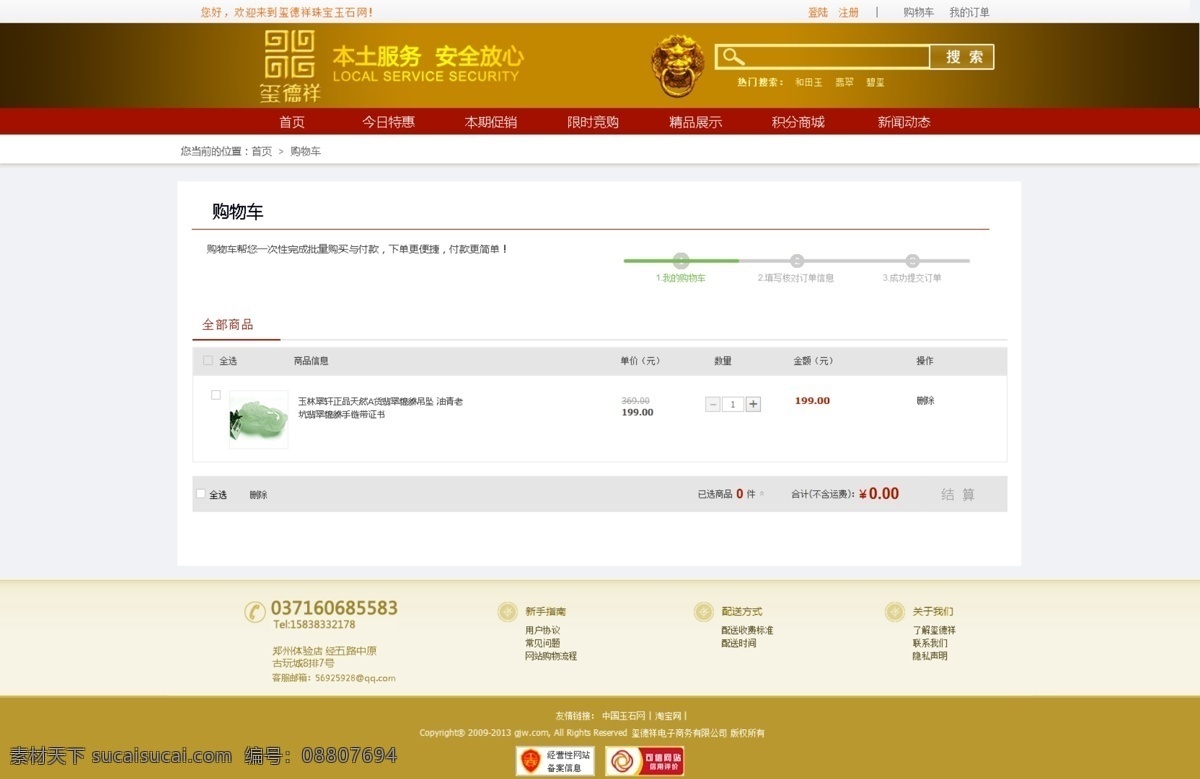Click the ¥0.00 total amount

879,494
